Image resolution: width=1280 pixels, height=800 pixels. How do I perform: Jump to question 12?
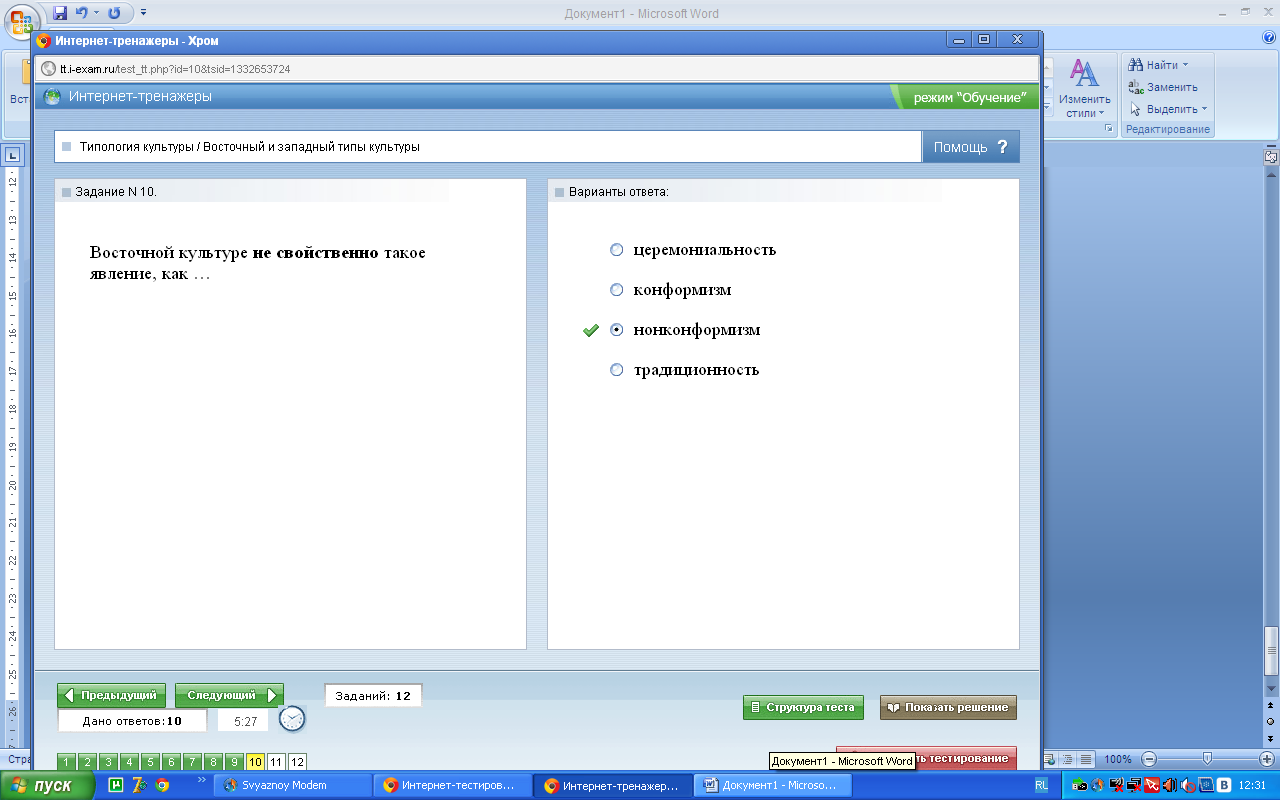[297, 762]
